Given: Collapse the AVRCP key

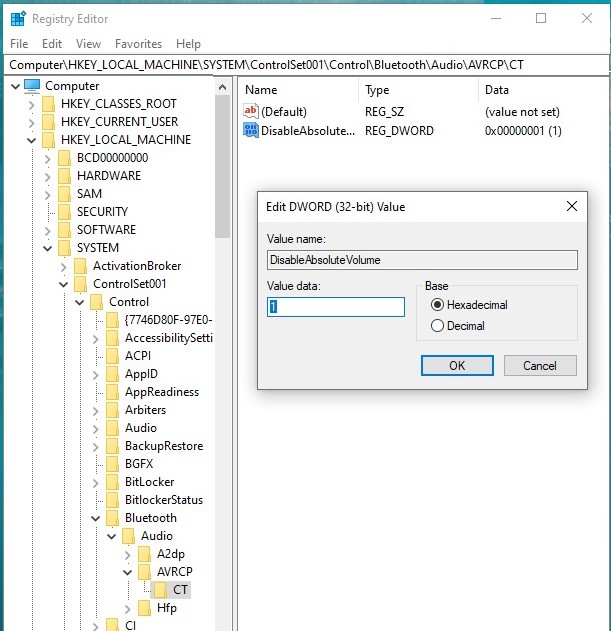Looking at the screenshot, I should click(x=128, y=572).
